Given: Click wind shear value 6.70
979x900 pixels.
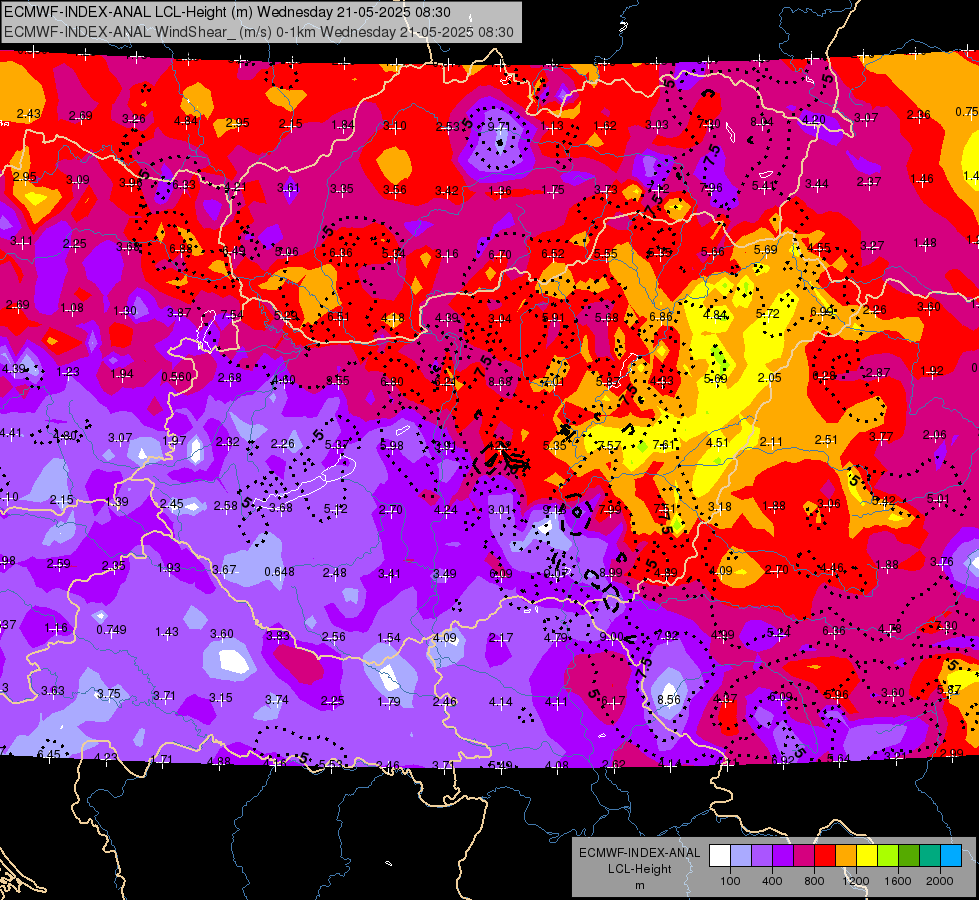Looking at the screenshot, I should (500, 254).
